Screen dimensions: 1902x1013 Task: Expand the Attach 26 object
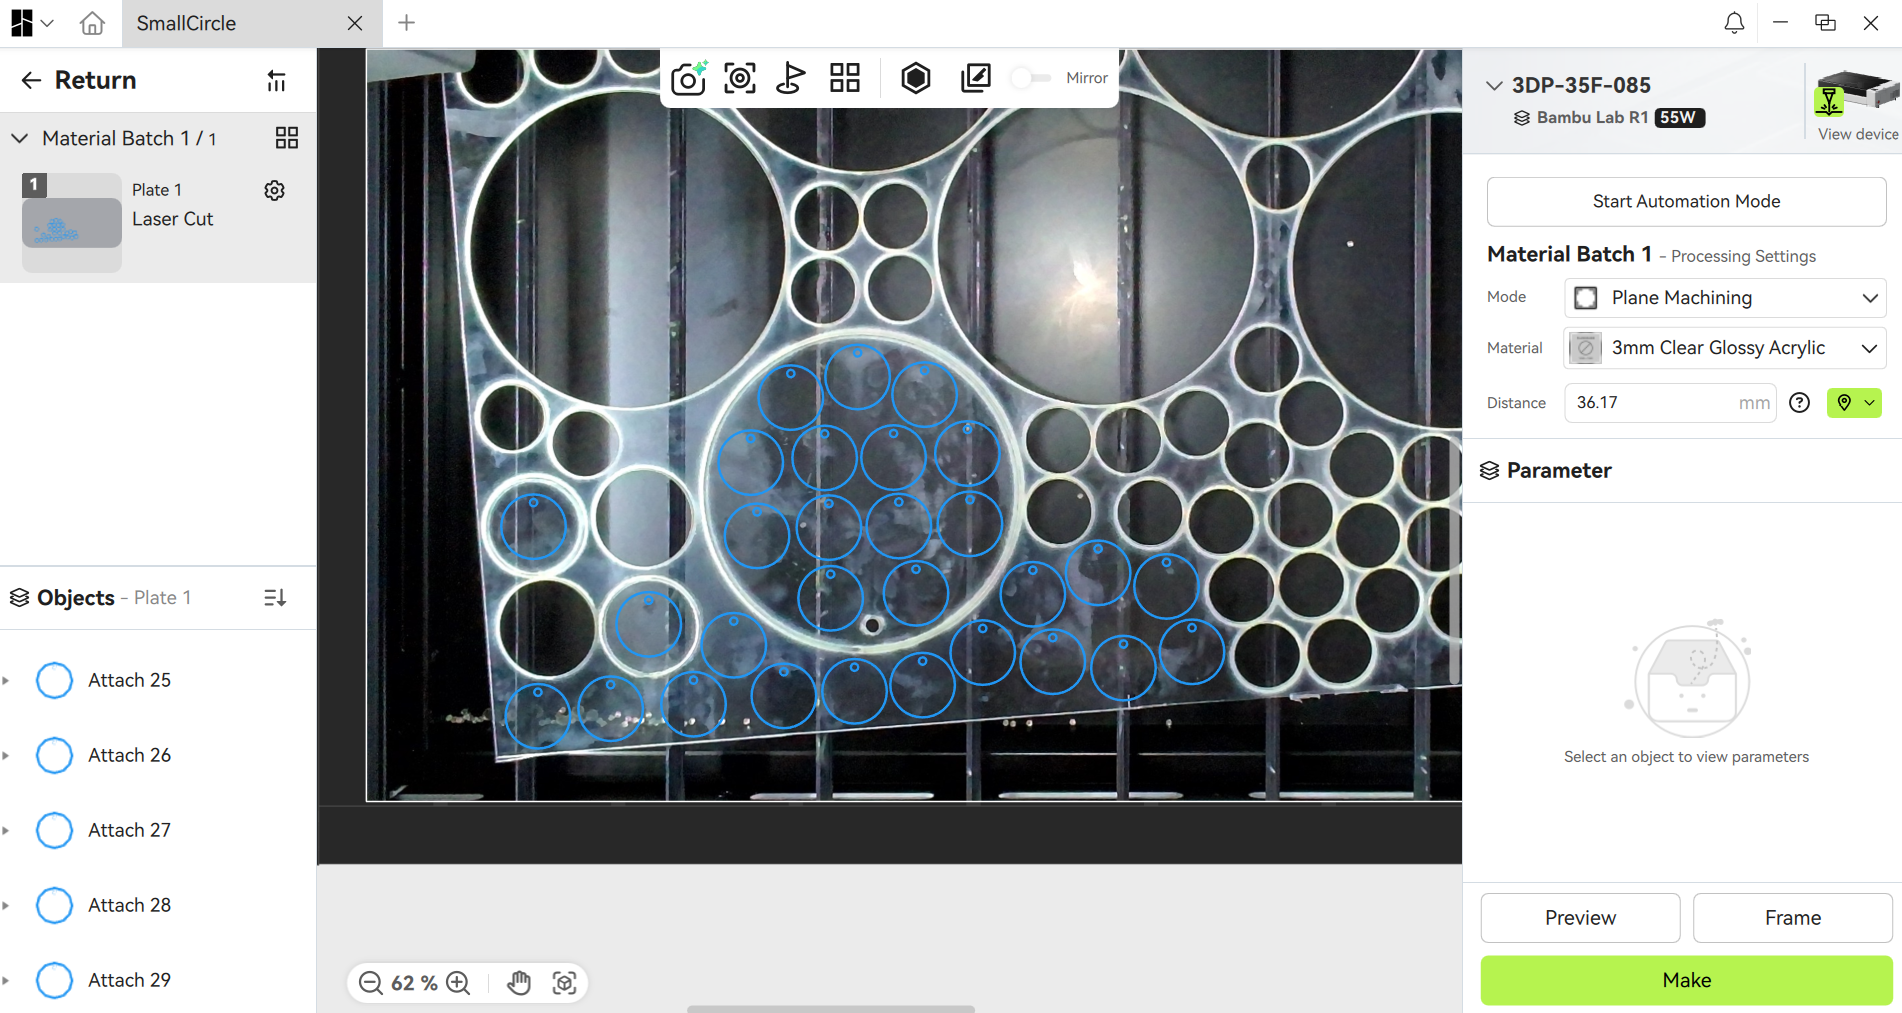pyautogui.click(x=6, y=755)
